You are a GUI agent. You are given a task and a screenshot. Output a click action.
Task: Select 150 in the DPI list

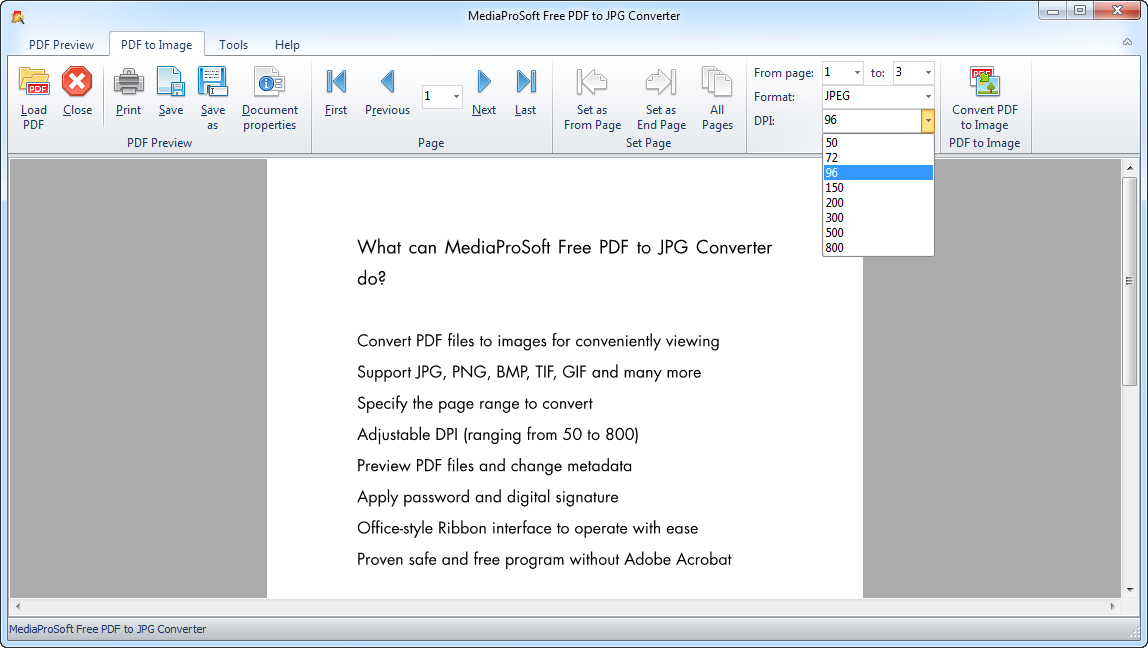click(x=878, y=187)
